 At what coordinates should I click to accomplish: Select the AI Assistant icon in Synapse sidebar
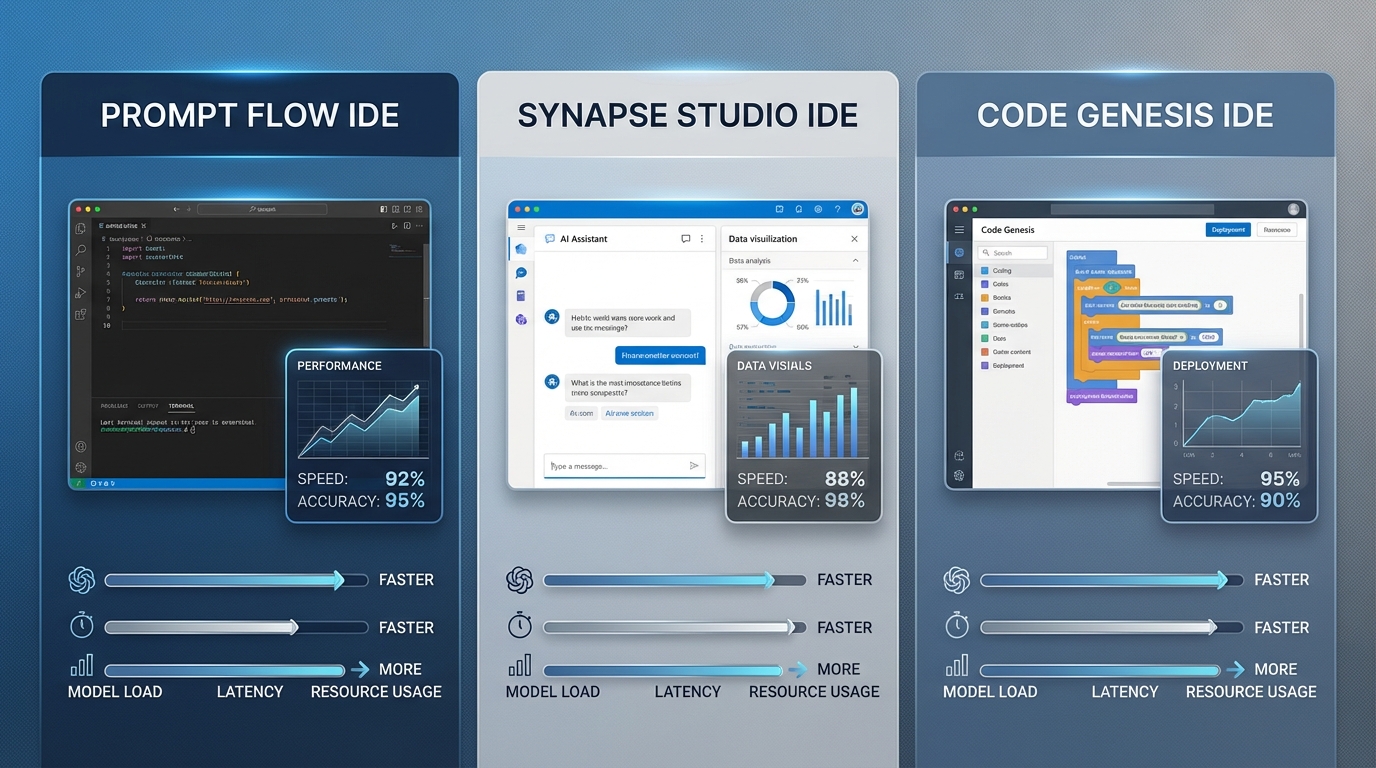coord(520,249)
